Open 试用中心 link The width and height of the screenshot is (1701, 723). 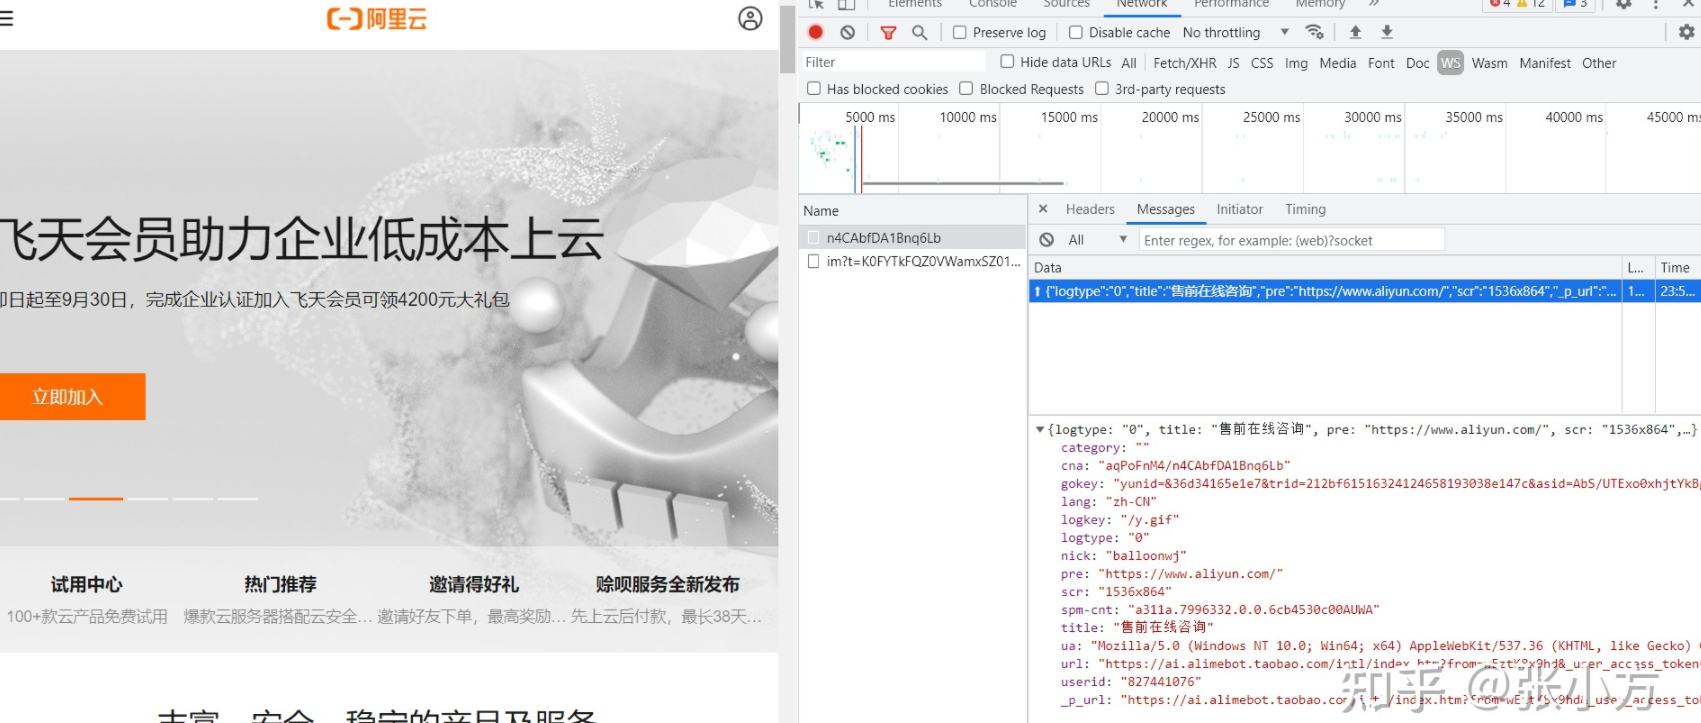[x=87, y=584]
